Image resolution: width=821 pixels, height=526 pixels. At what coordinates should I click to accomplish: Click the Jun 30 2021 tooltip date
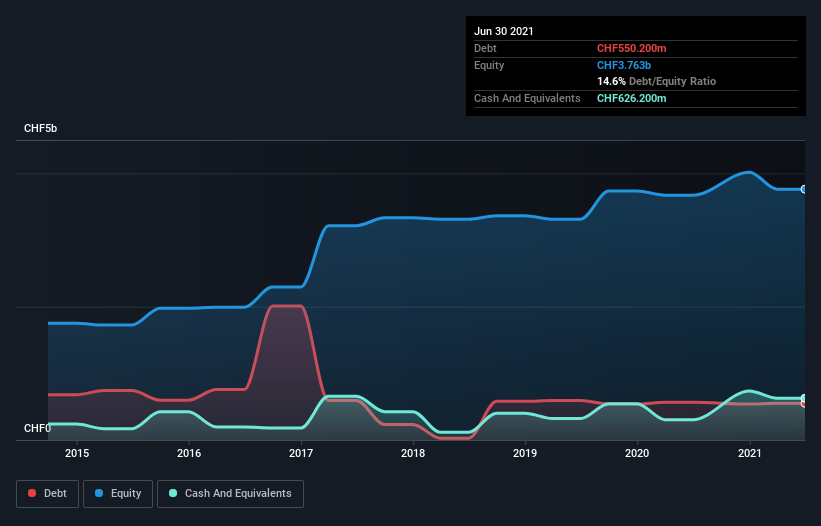(x=504, y=31)
